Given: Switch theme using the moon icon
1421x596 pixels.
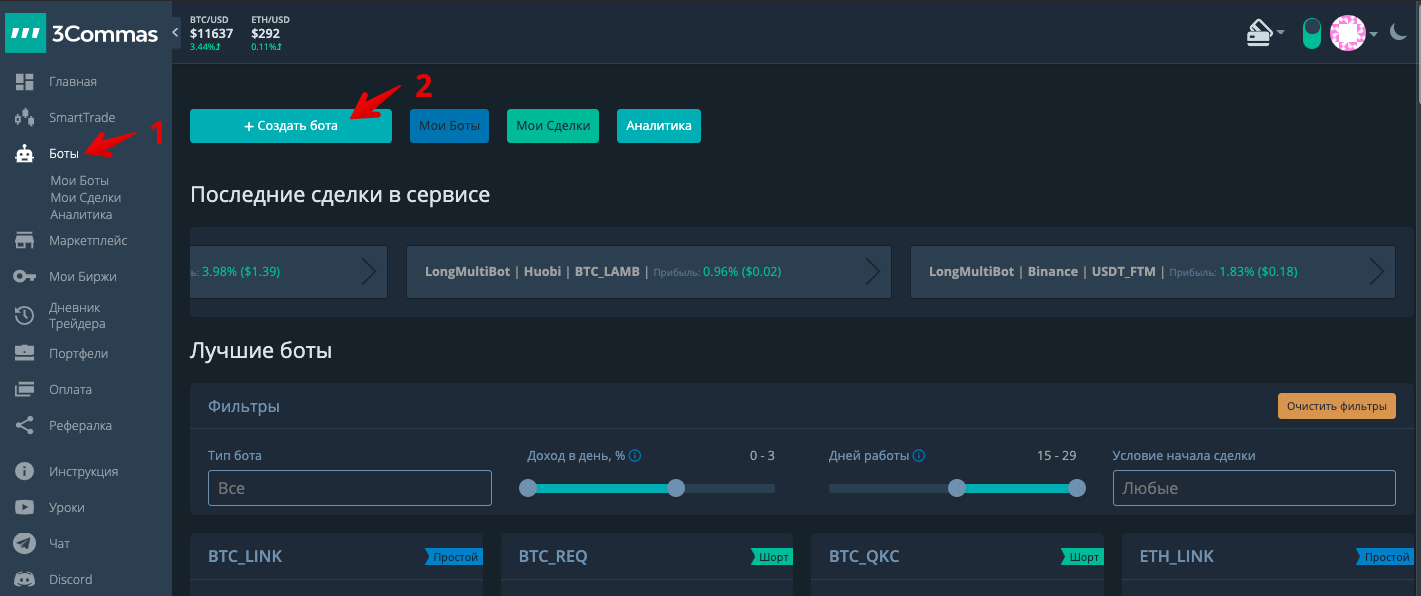Looking at the screenshot, I should coord(1398,33).
